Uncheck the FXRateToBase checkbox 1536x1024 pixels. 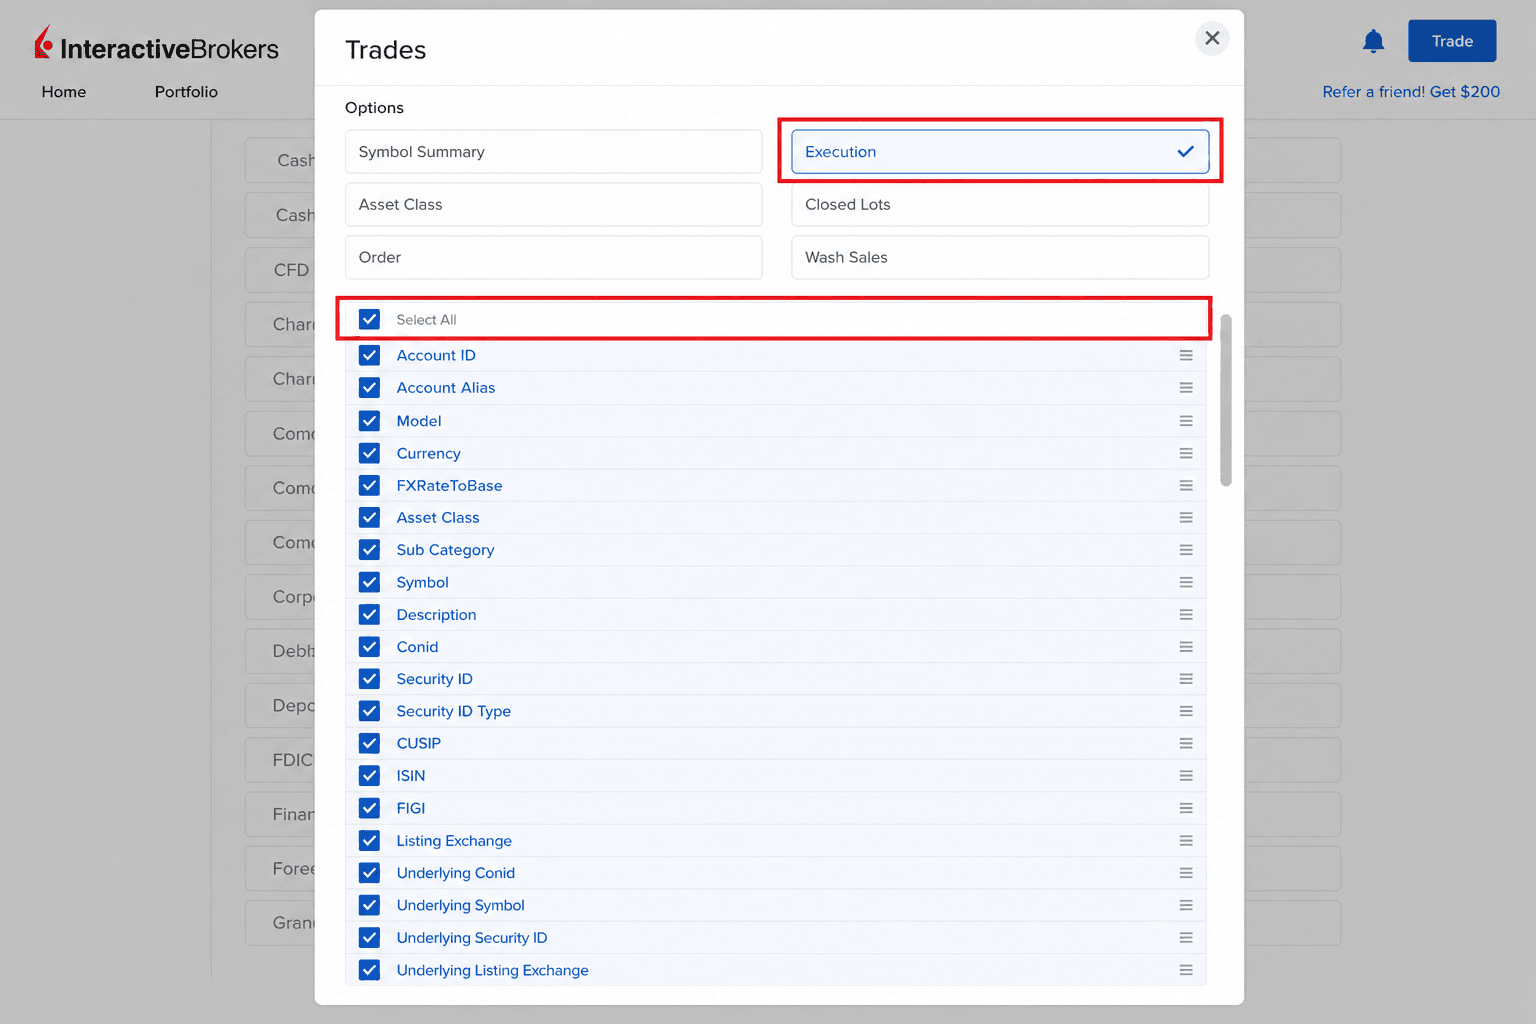(370, 485)
